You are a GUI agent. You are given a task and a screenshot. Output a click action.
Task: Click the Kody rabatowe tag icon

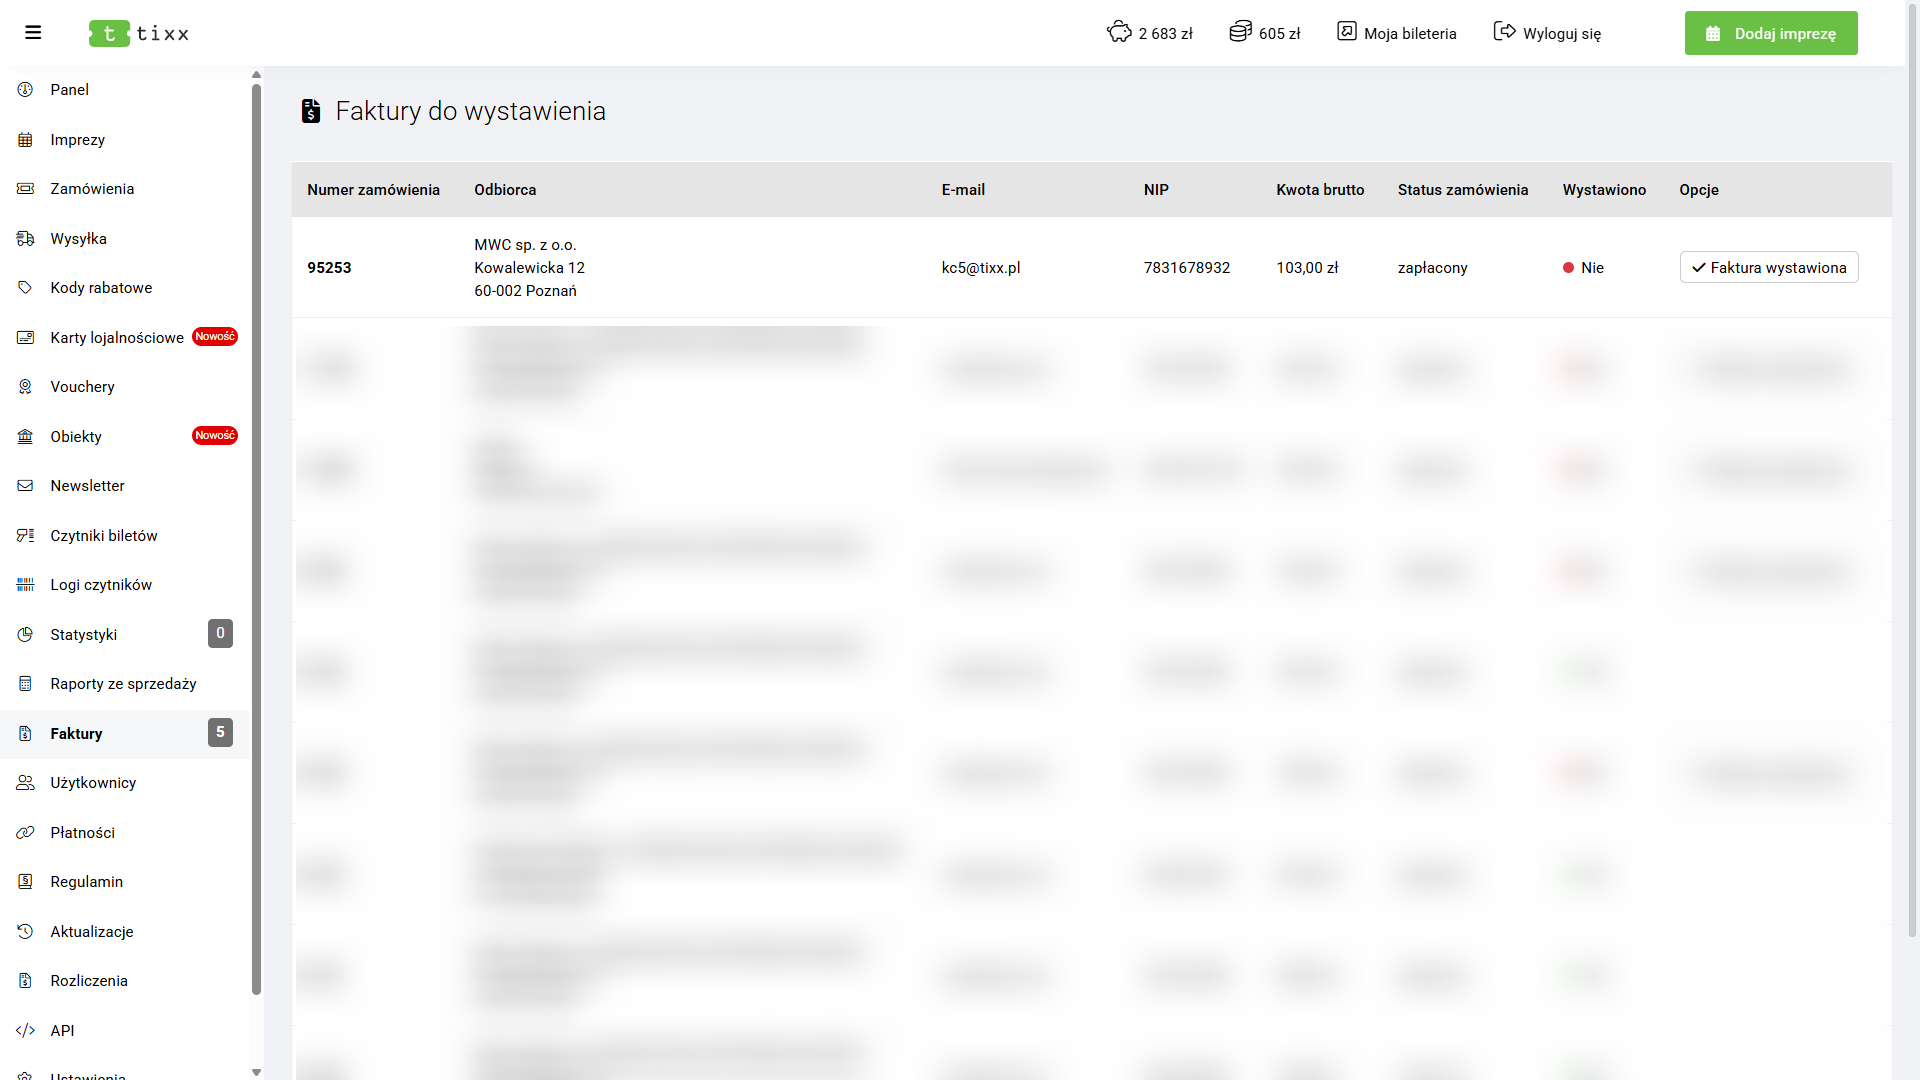25,288
